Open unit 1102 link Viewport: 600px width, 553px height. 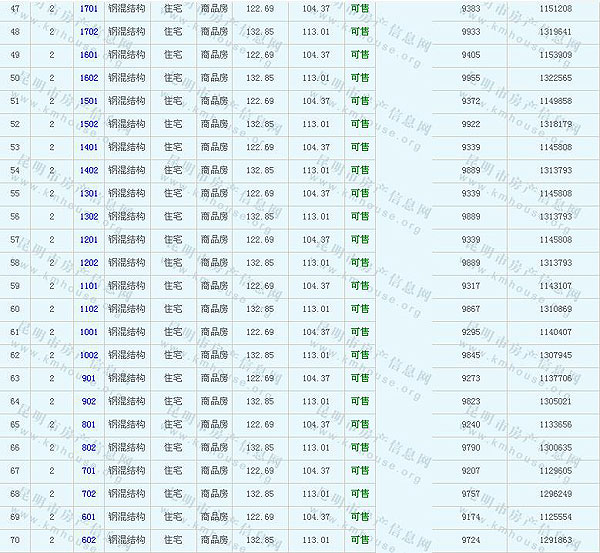point(89,309)
